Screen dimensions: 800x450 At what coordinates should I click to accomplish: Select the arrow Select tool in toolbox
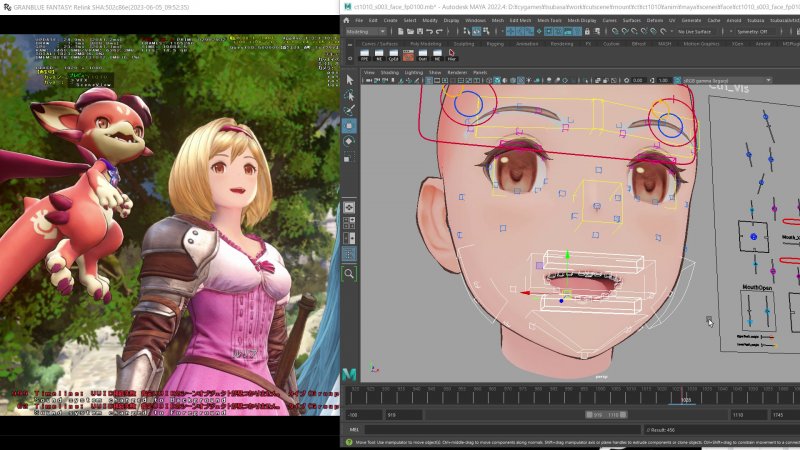click(349, 80)
